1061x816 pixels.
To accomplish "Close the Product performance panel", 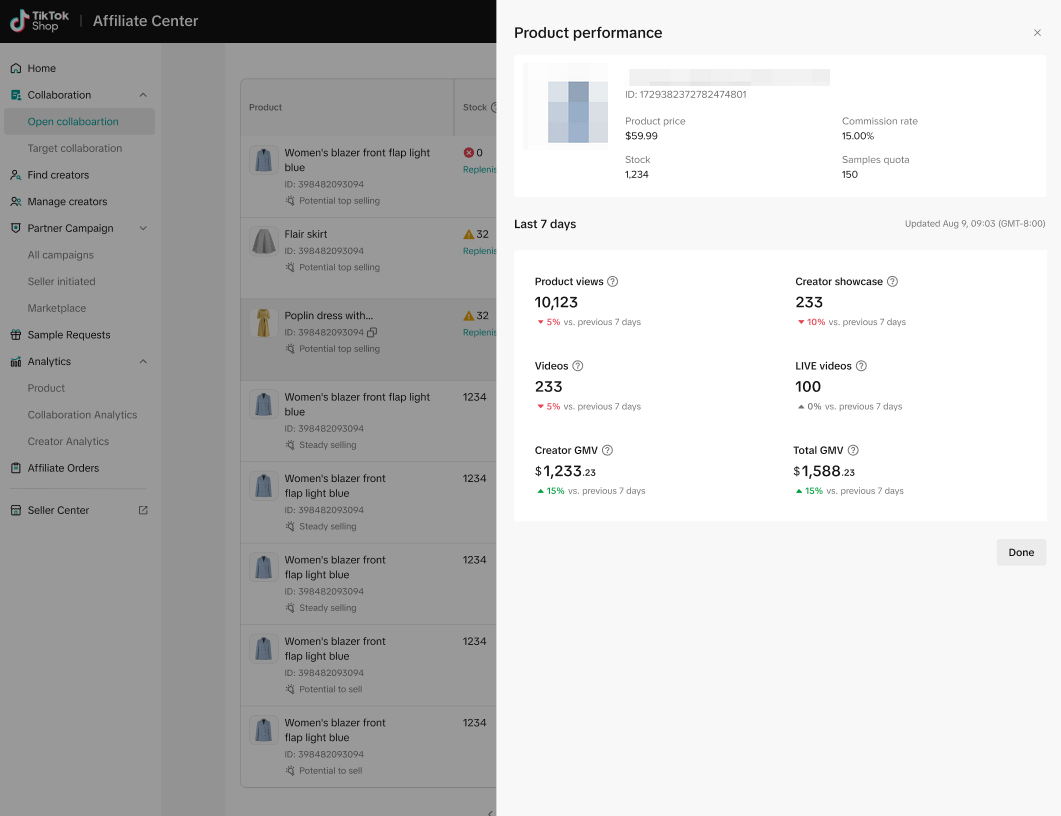I will point(1037,33).
